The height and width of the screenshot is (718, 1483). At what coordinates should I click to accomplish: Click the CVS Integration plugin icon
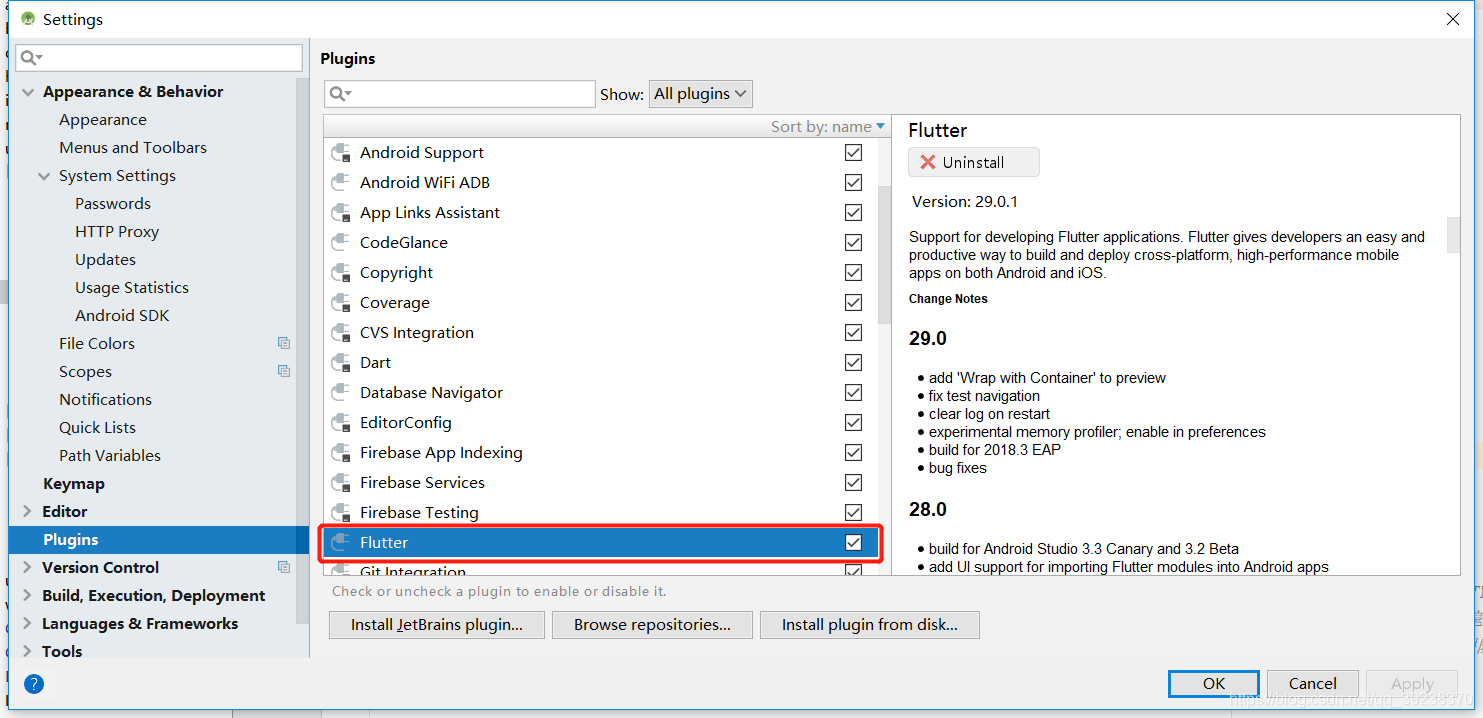click(x=341, y=333)
